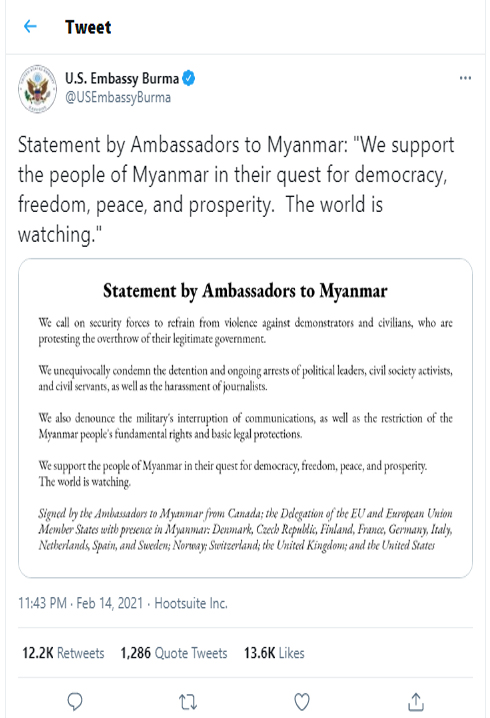View the 12.2K Retweets list
This screenshot has height=718, width=490.
(x=63, y=653)
